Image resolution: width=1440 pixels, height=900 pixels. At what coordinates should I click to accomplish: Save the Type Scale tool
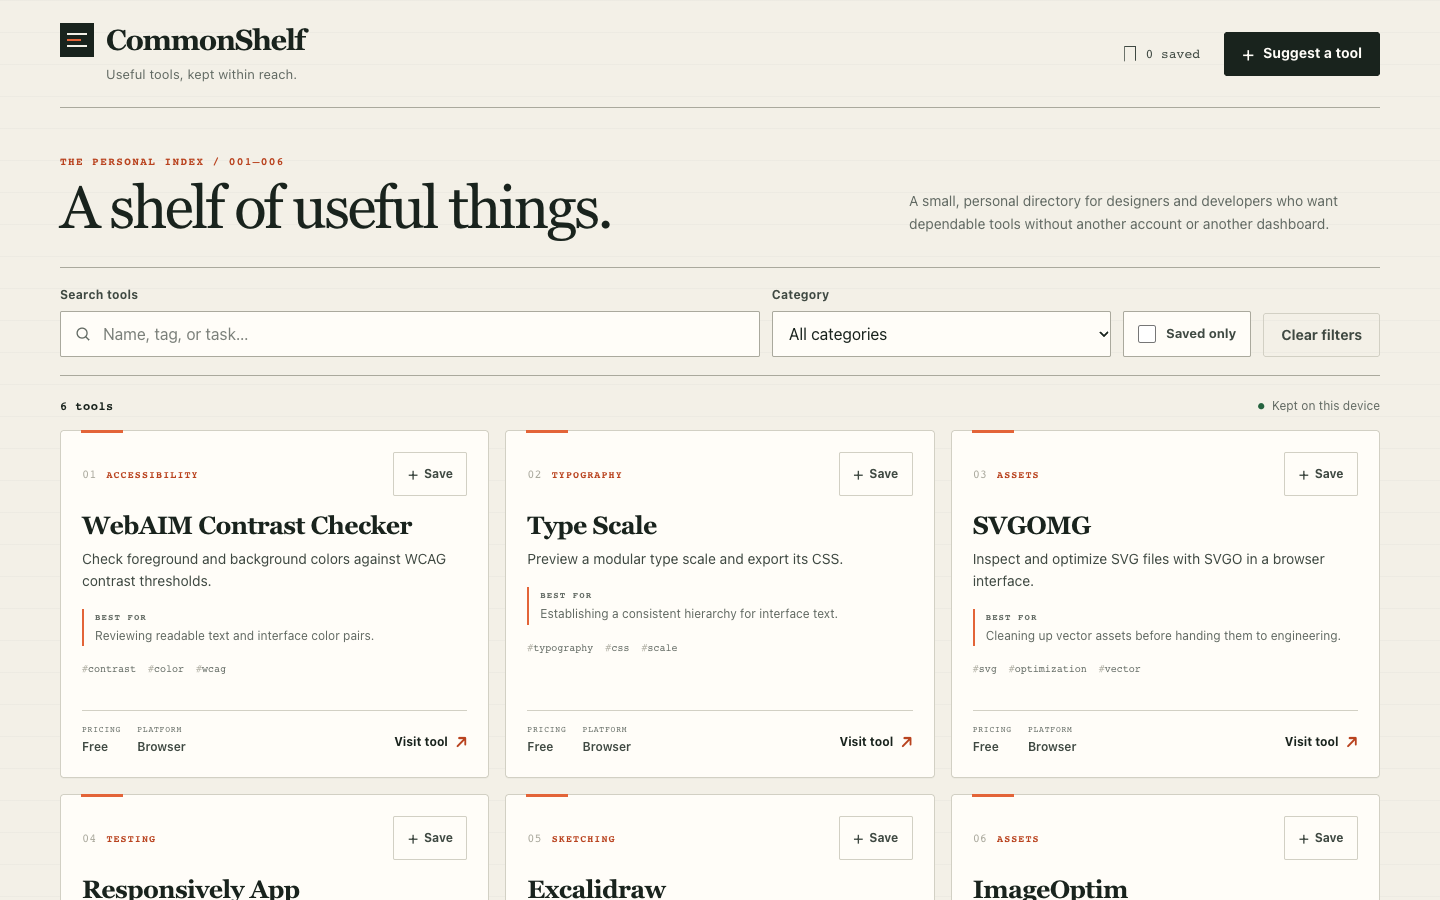pos(875,474)
